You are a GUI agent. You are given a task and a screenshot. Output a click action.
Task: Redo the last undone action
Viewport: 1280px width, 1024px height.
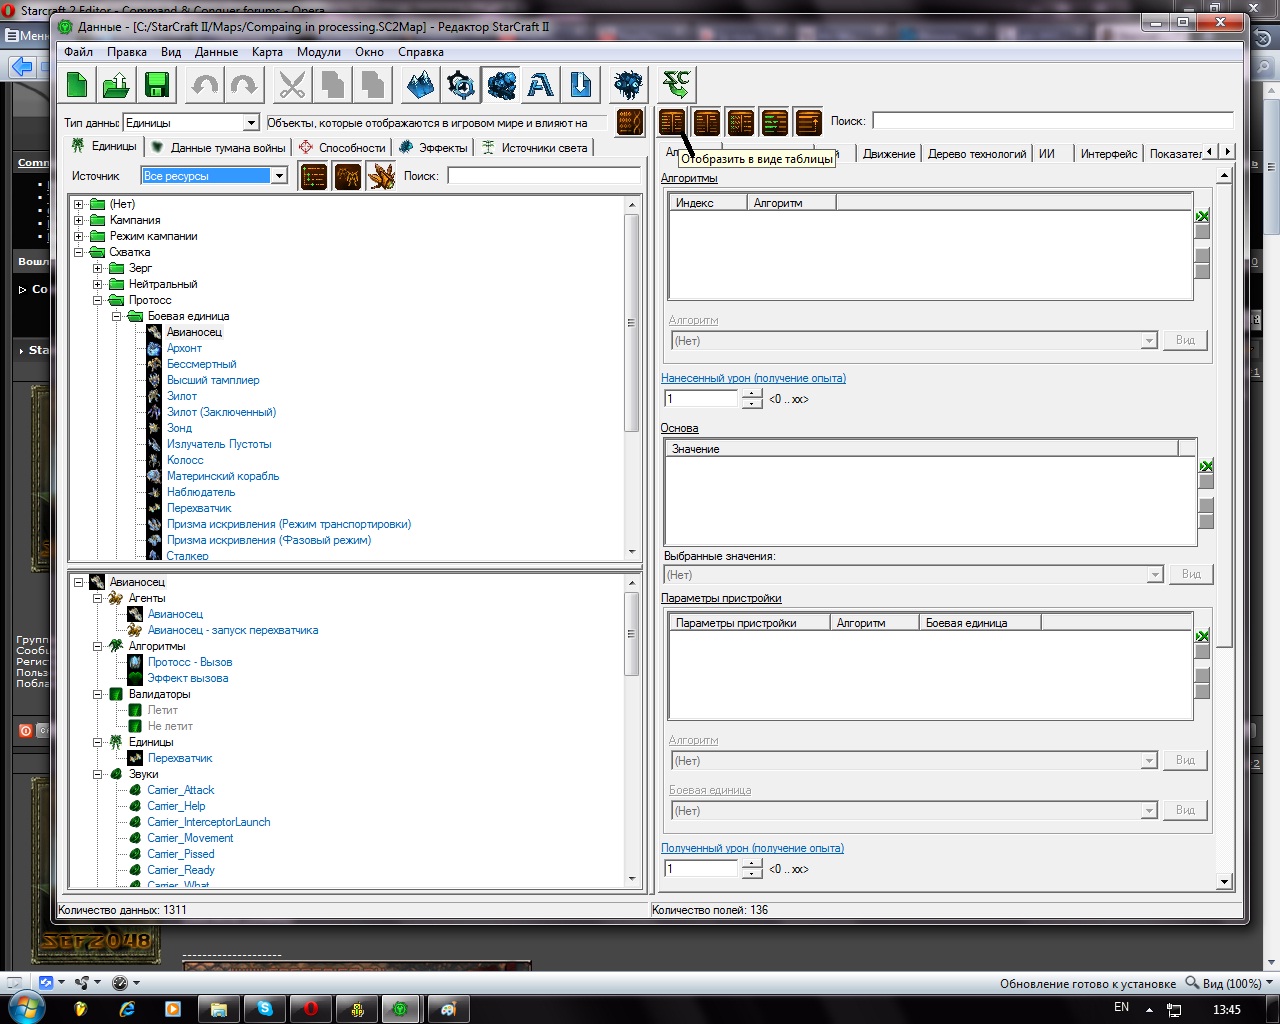click(244, 85)
